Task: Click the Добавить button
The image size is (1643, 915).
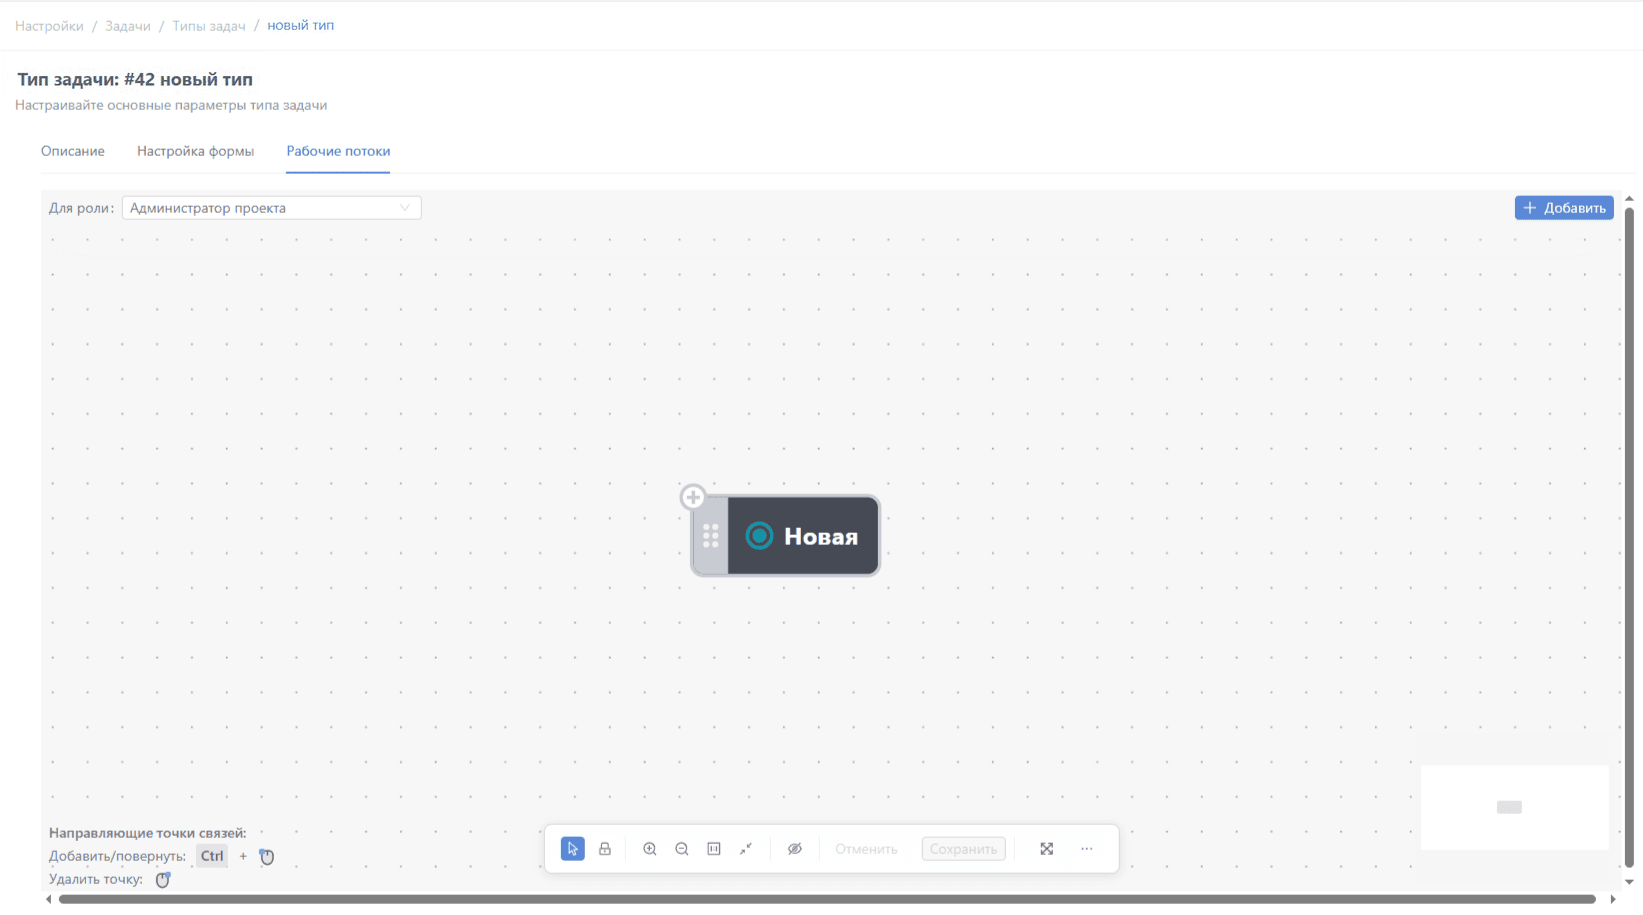Action: 1564,208
